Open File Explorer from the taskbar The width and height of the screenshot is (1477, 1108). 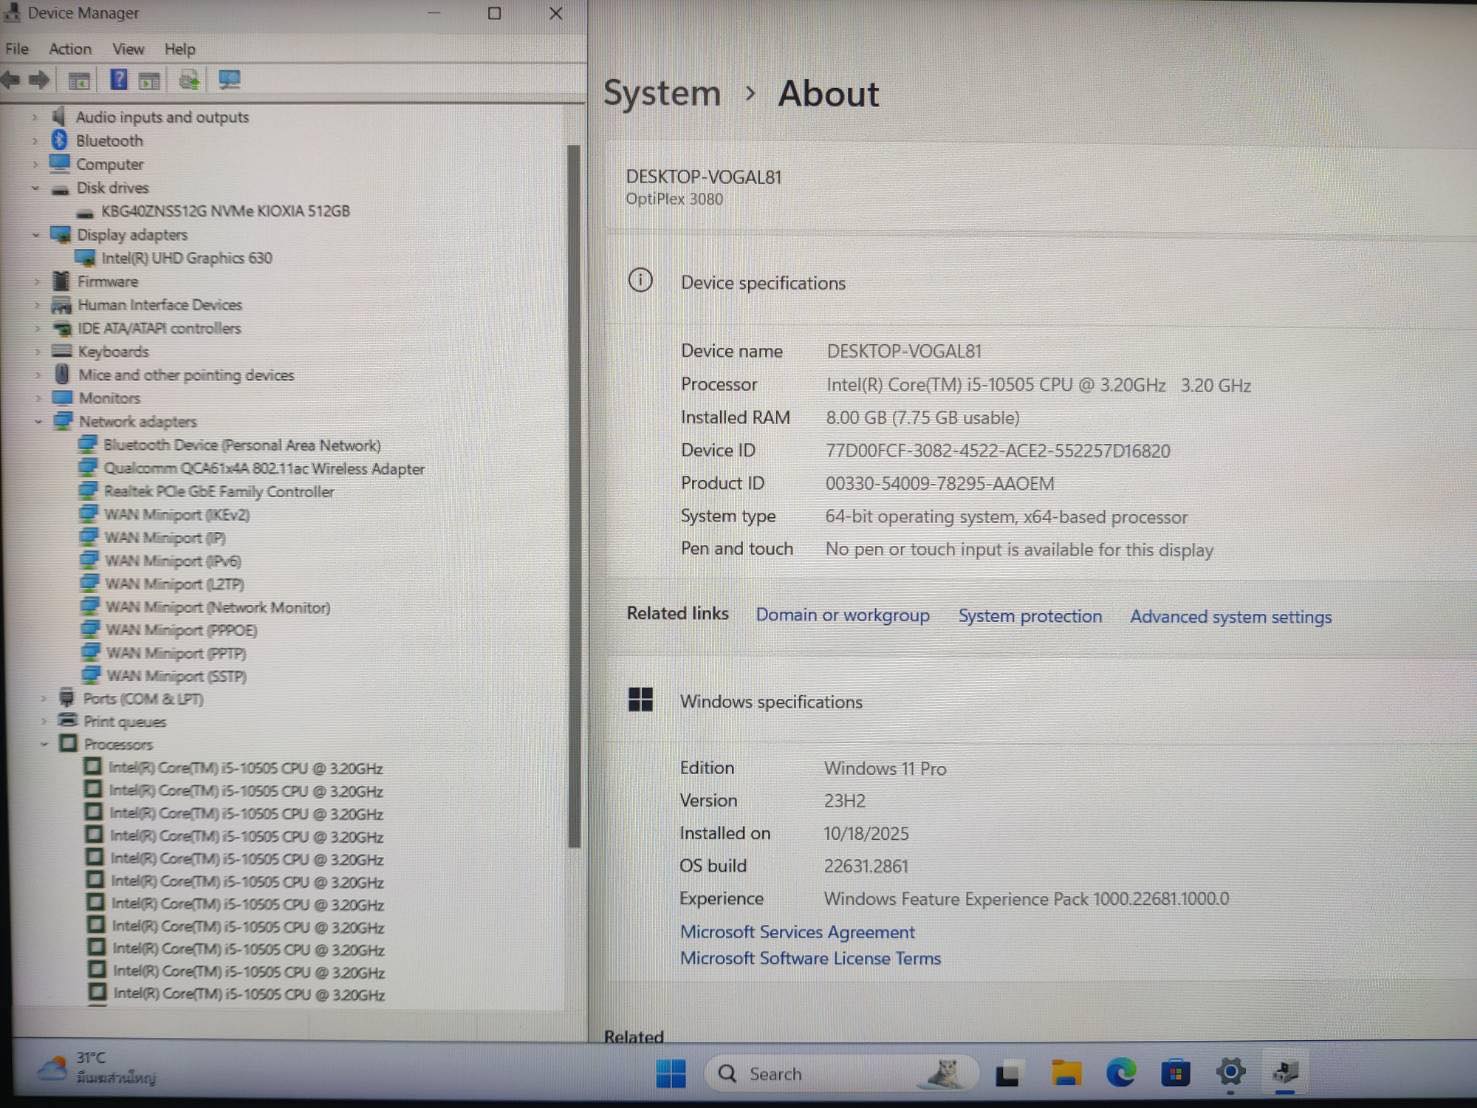click(1066, 1073)
